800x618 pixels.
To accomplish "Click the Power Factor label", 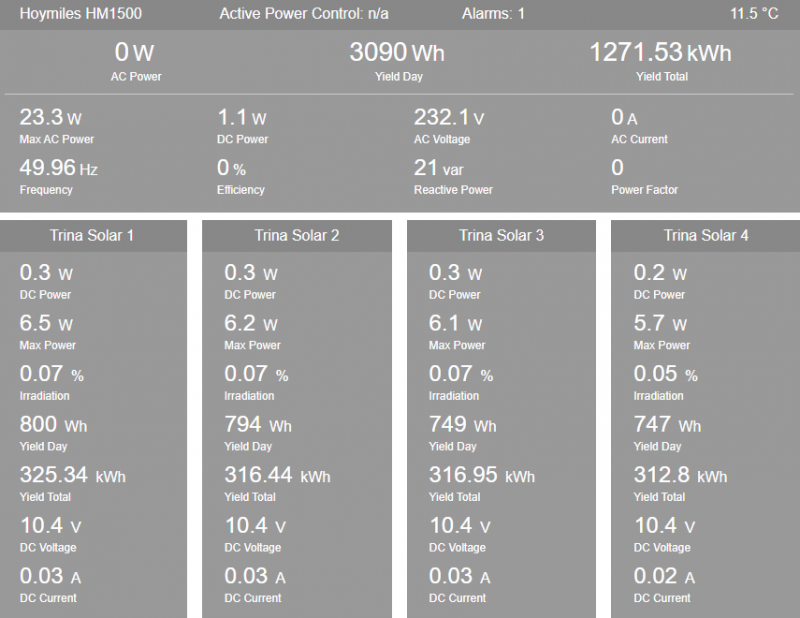I will [x=644, y=189].
